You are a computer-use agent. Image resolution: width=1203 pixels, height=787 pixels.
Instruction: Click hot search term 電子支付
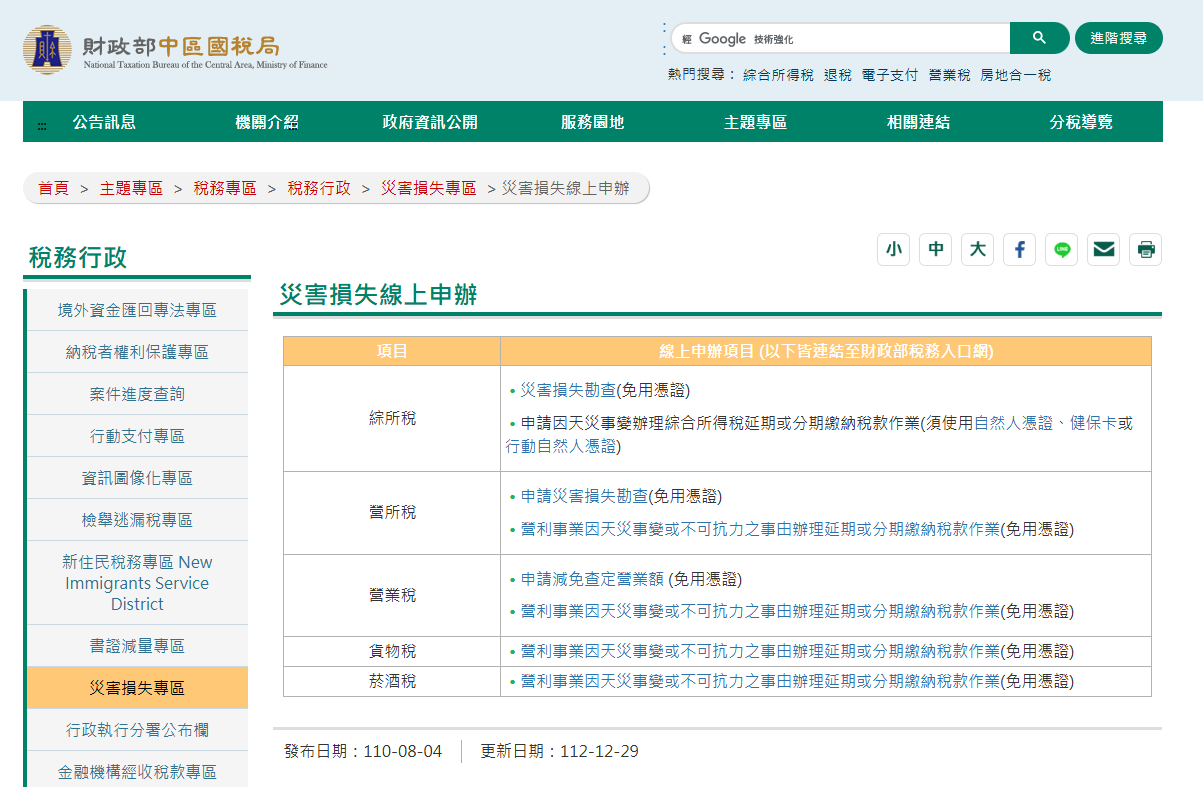pyautogui.click(x=889, y=75)
